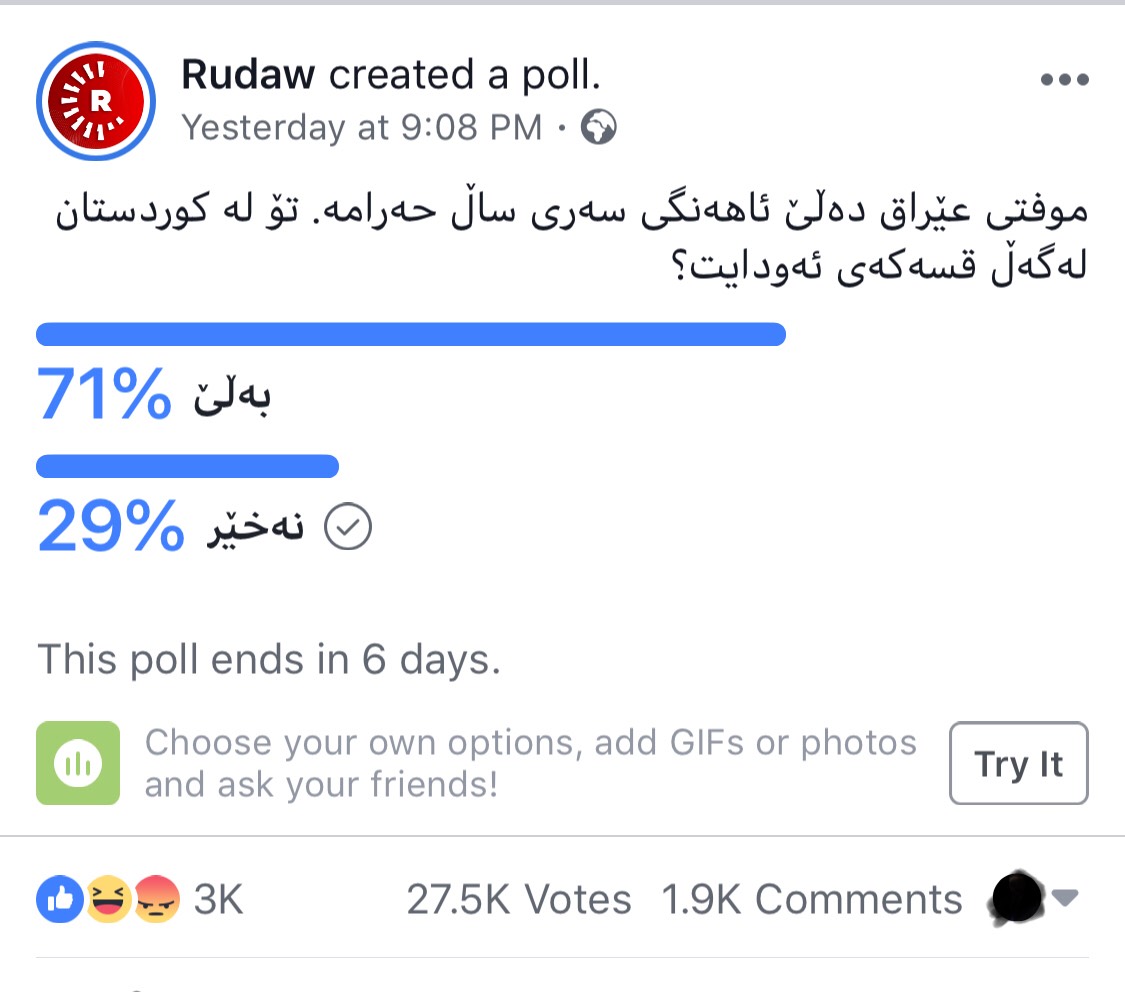Tap the public globe privacy icon
The image size is (1125, 992).
point(599,128)
